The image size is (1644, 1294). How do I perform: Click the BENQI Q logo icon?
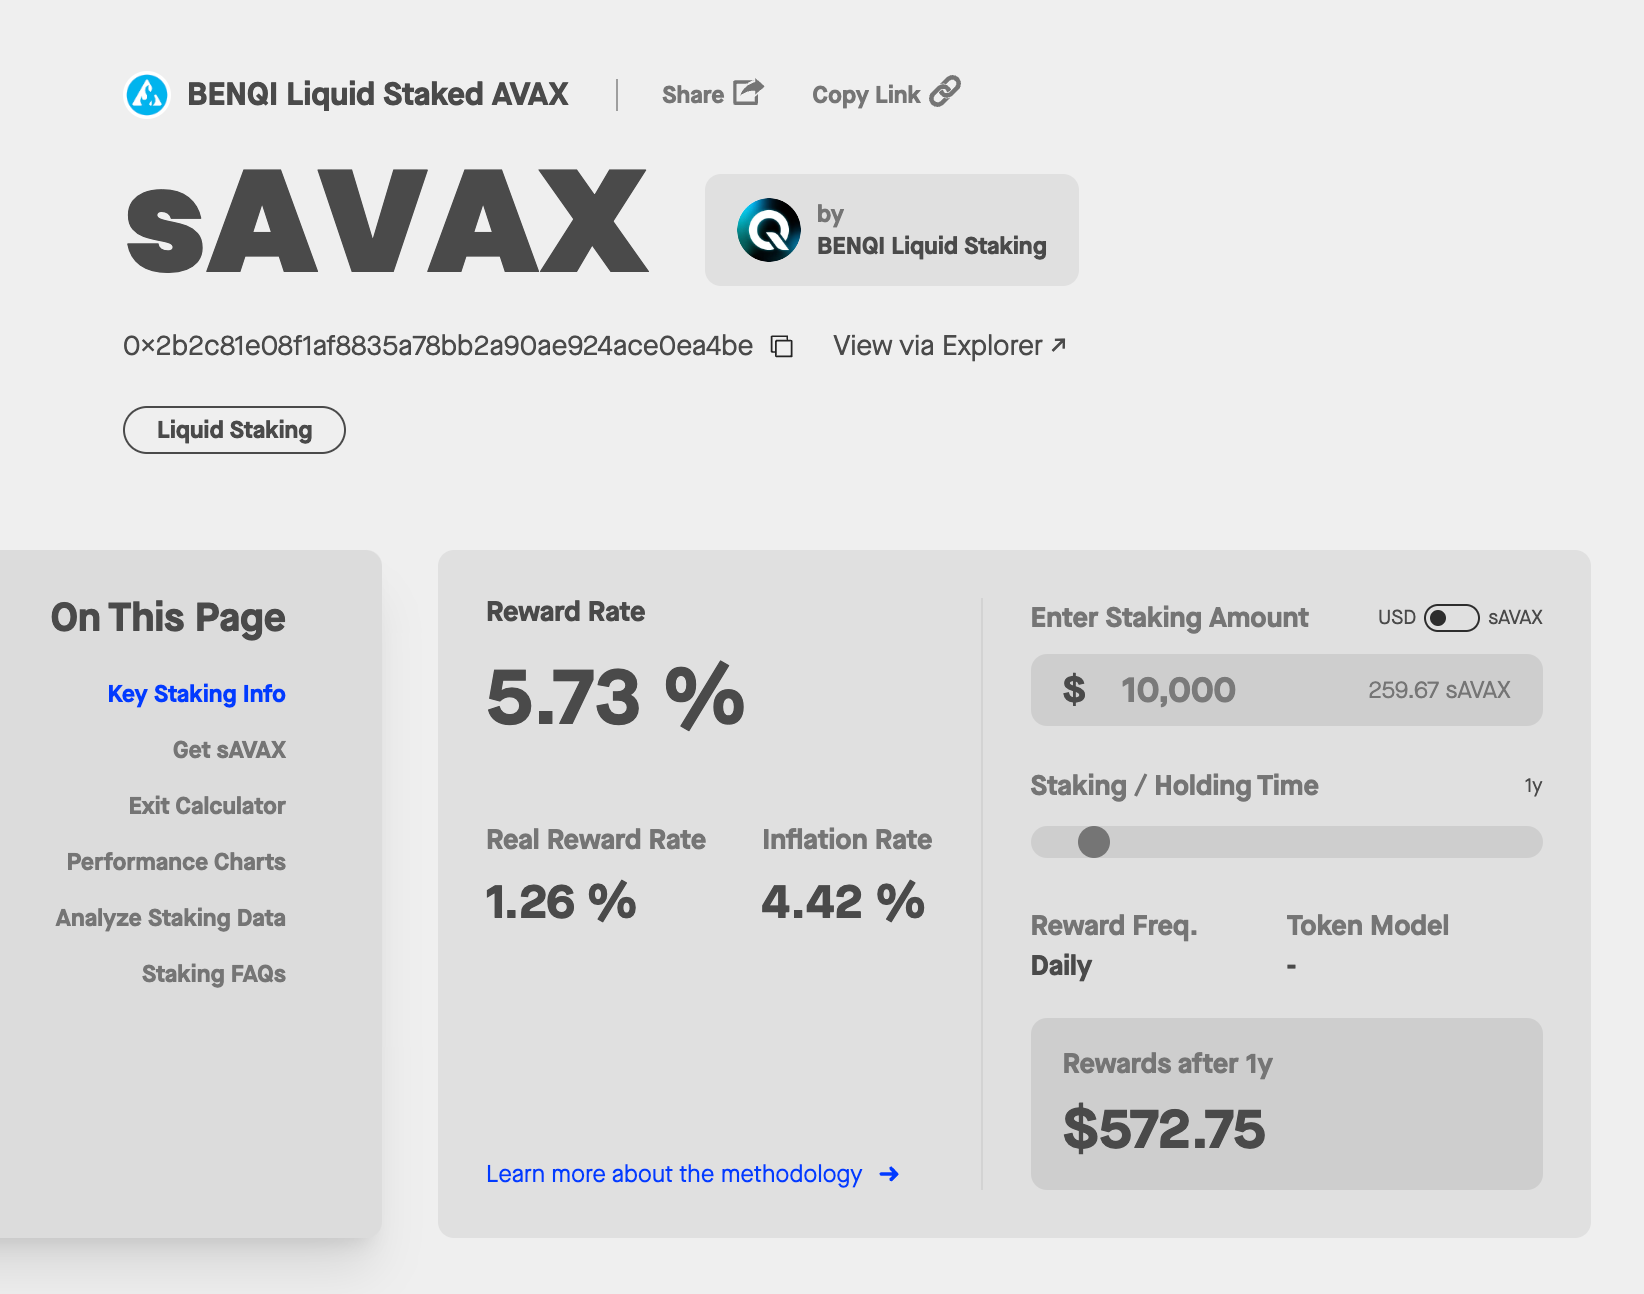[769, 230]
